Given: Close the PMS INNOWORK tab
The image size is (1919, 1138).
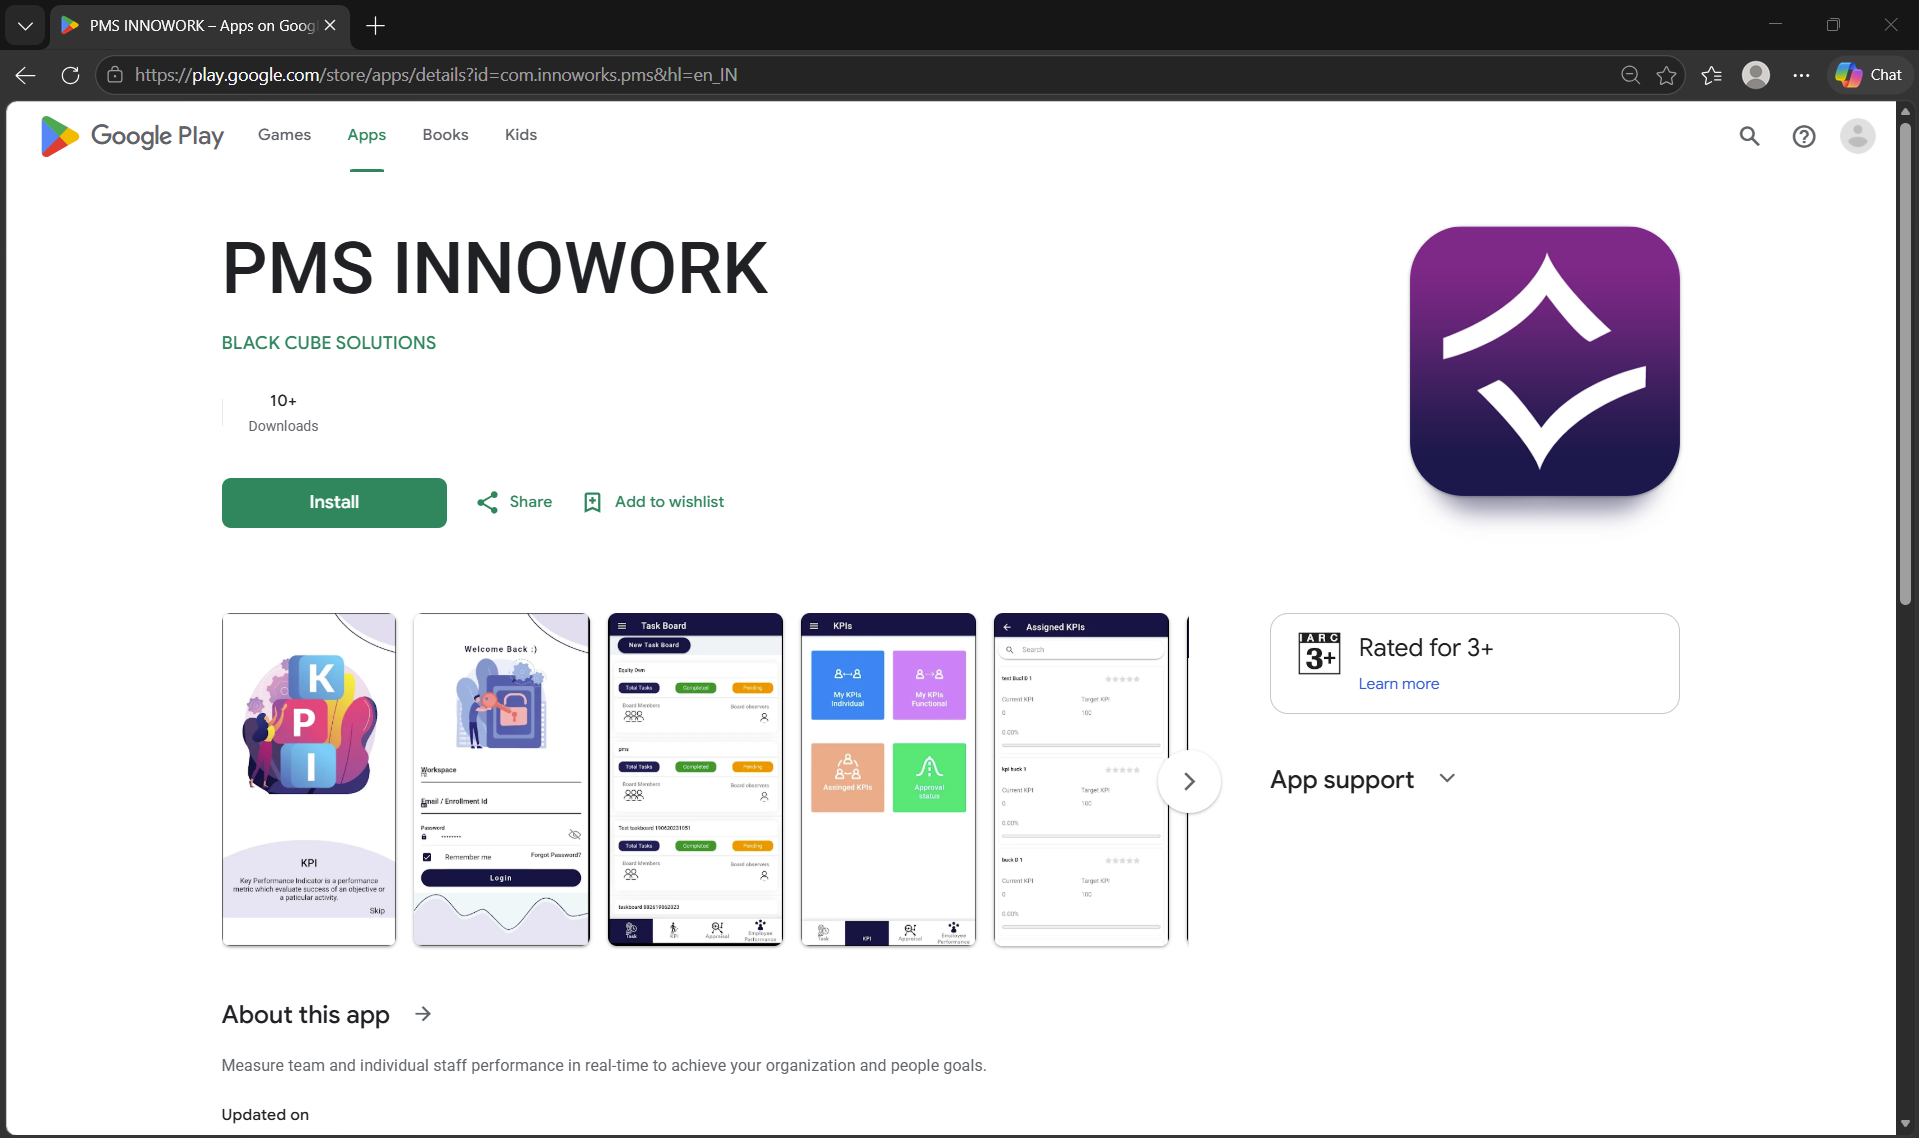Looking at the screenshot, I should pos(330,26).
